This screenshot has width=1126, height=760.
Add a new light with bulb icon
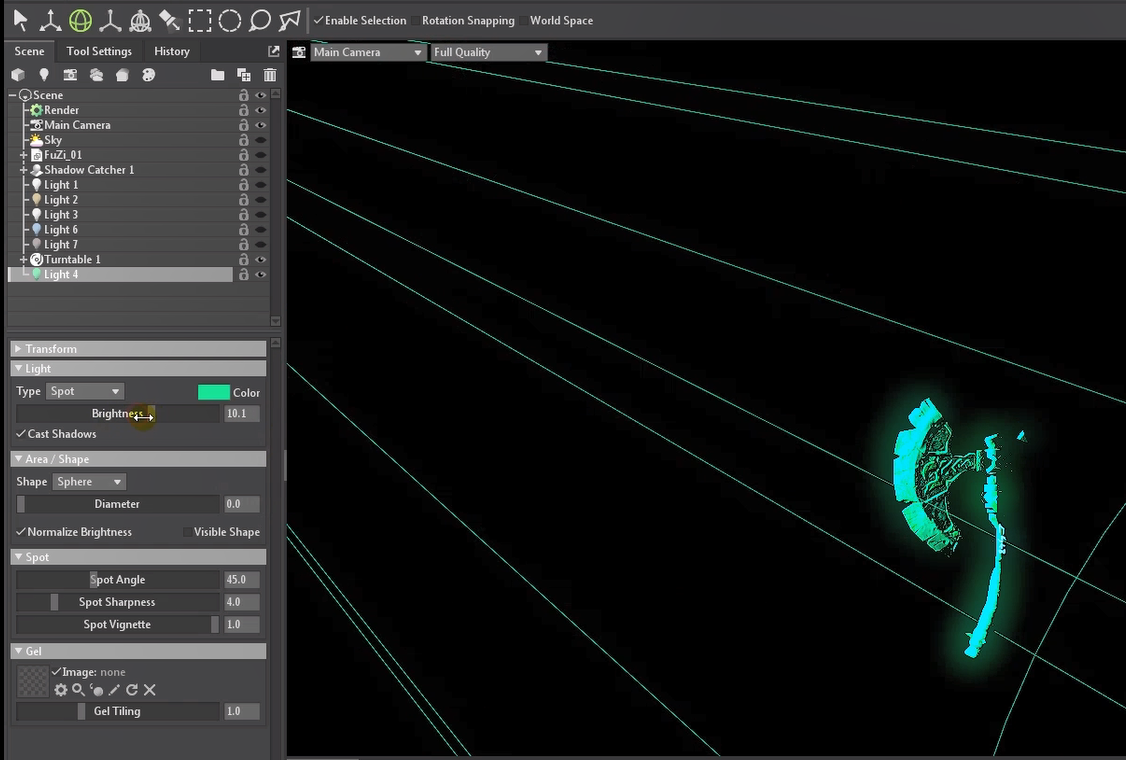click(x=44, y=75)
